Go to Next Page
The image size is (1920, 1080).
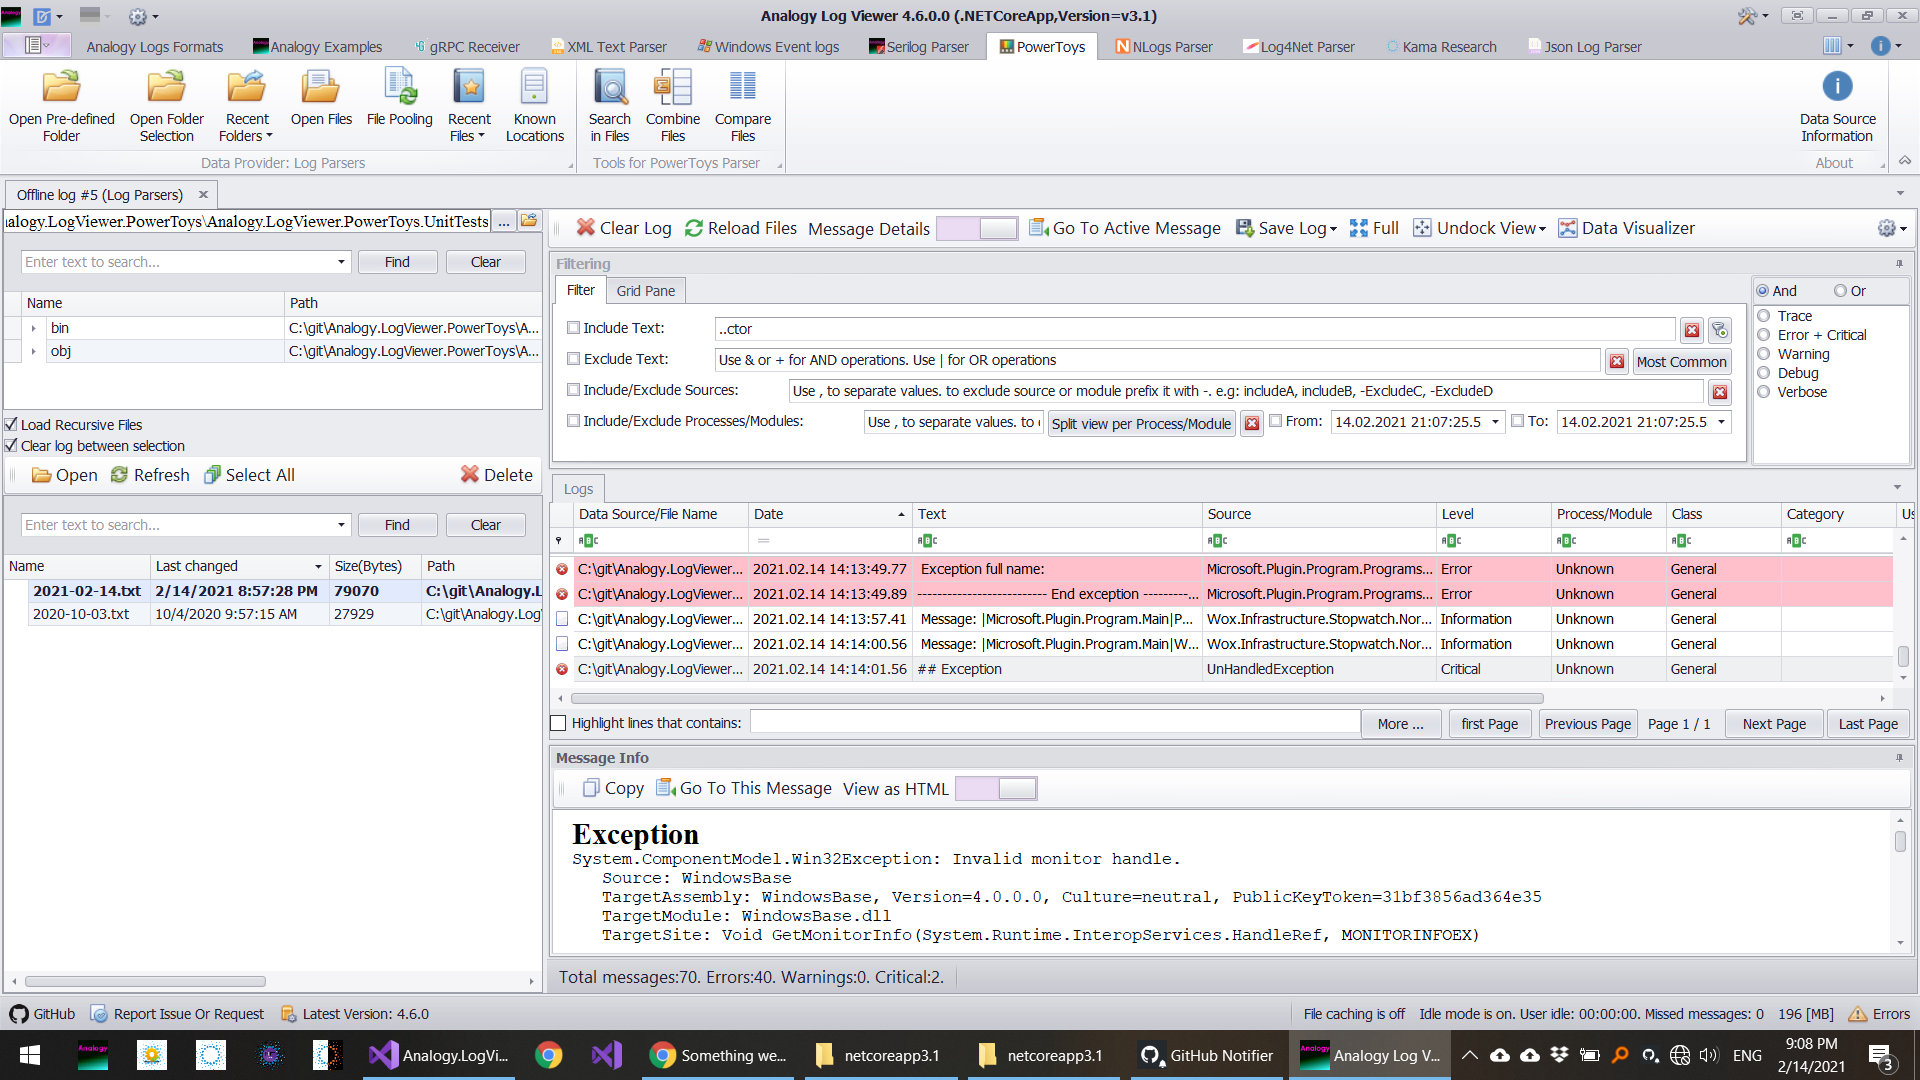tap(1774, 724)
